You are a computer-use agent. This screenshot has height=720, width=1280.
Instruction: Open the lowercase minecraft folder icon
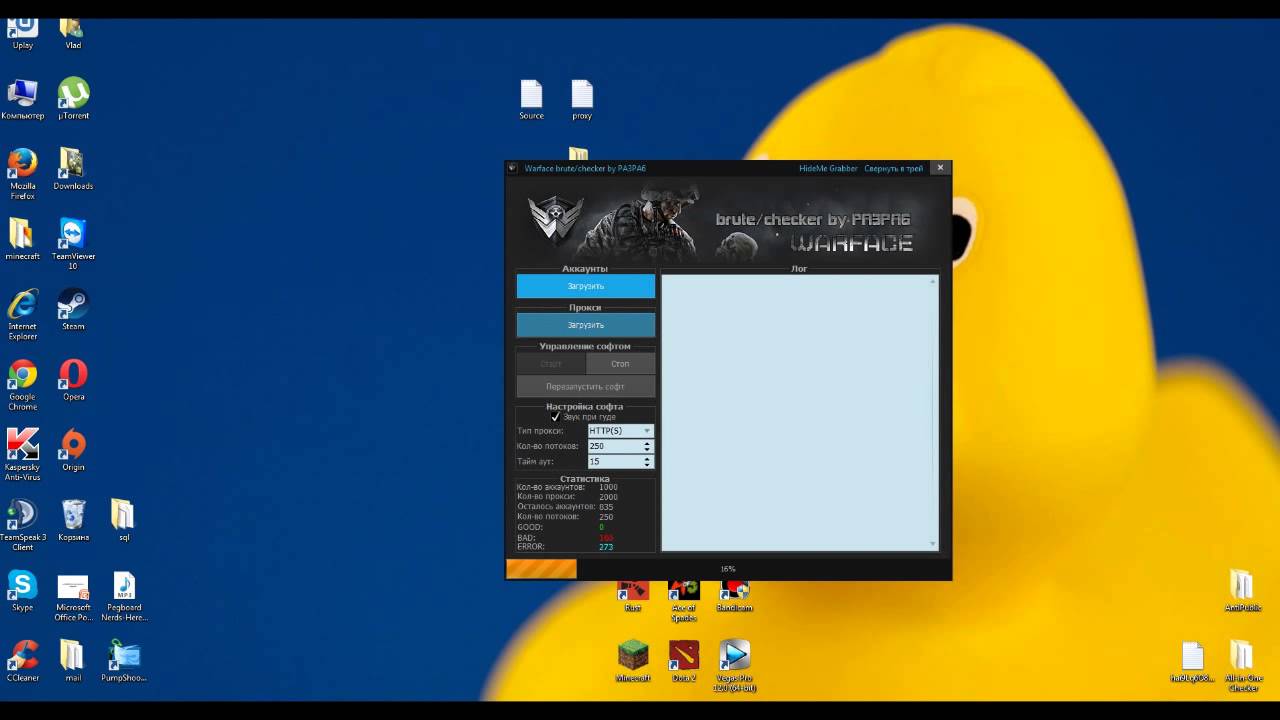click(22, 240)
